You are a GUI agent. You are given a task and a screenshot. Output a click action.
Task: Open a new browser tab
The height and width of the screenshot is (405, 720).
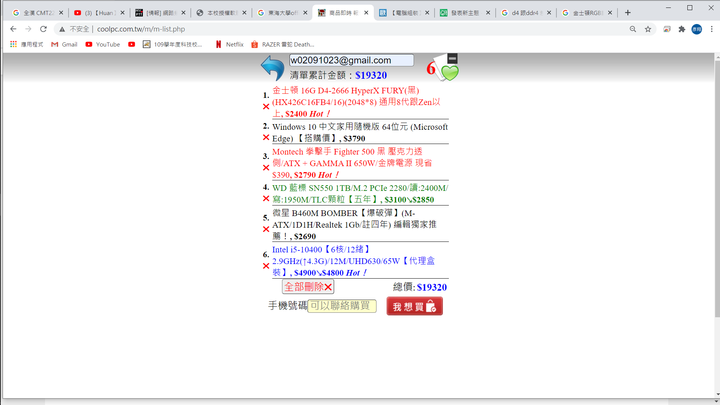628,13
